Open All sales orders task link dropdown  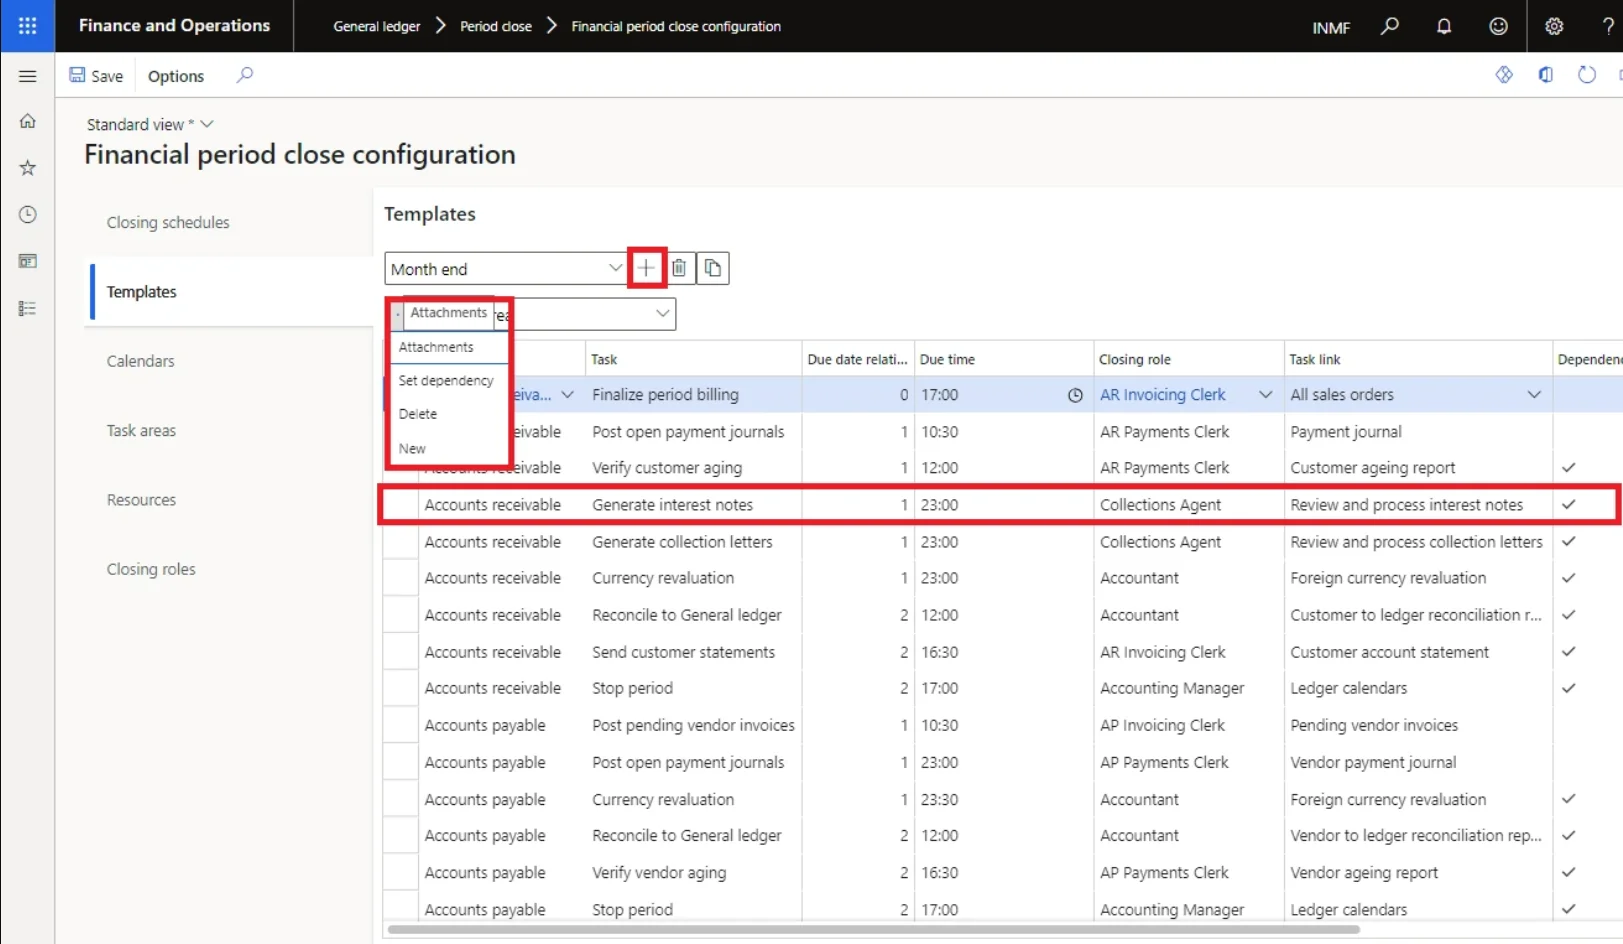[1534, 395]
